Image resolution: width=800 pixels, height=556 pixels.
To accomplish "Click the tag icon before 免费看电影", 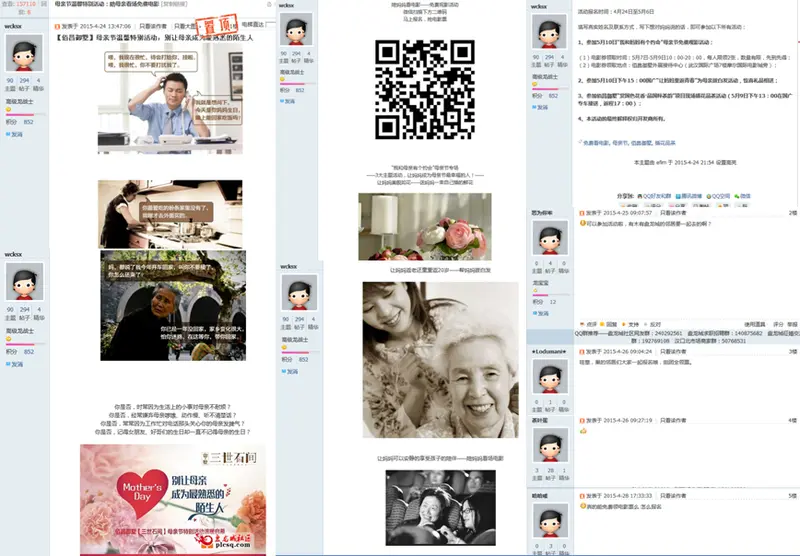I will click(580, 142).
